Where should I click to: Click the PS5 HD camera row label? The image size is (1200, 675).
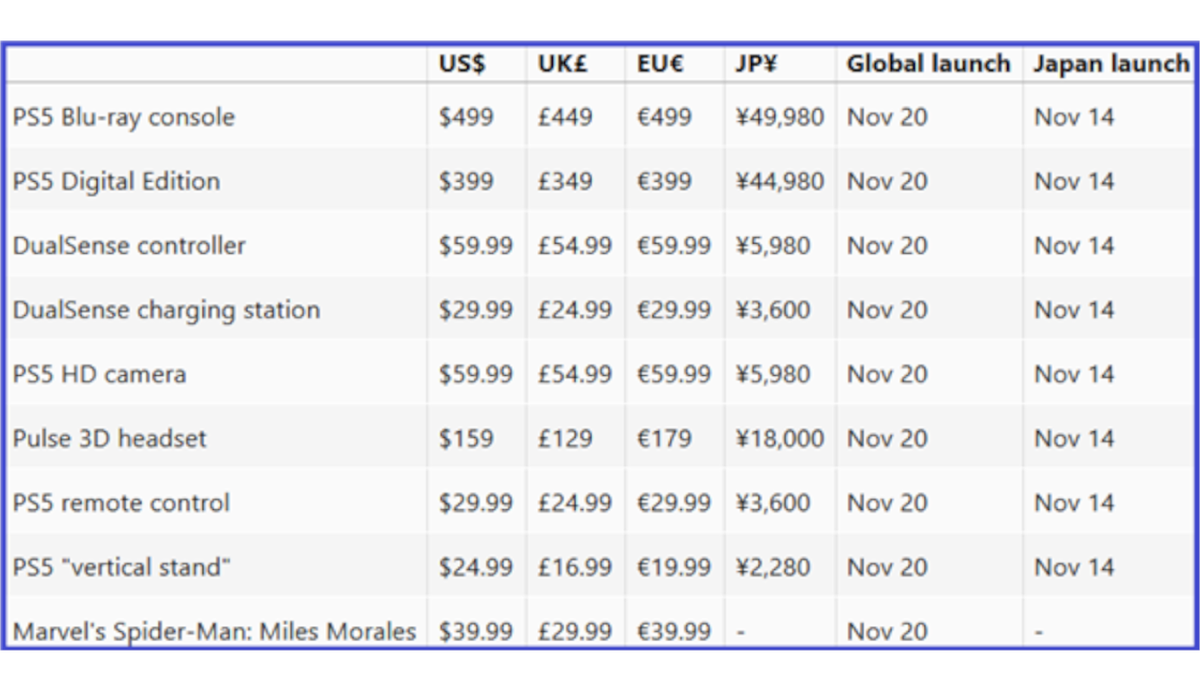[x=99, y=374]
